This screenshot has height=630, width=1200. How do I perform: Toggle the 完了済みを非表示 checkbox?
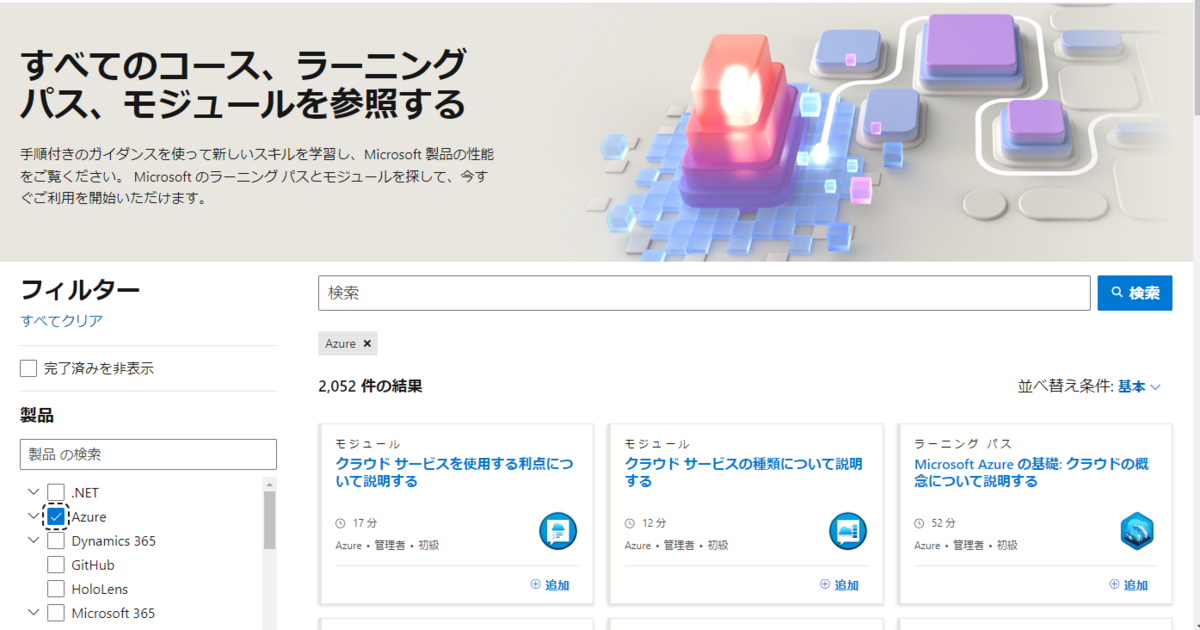click(x=28, y=369)
